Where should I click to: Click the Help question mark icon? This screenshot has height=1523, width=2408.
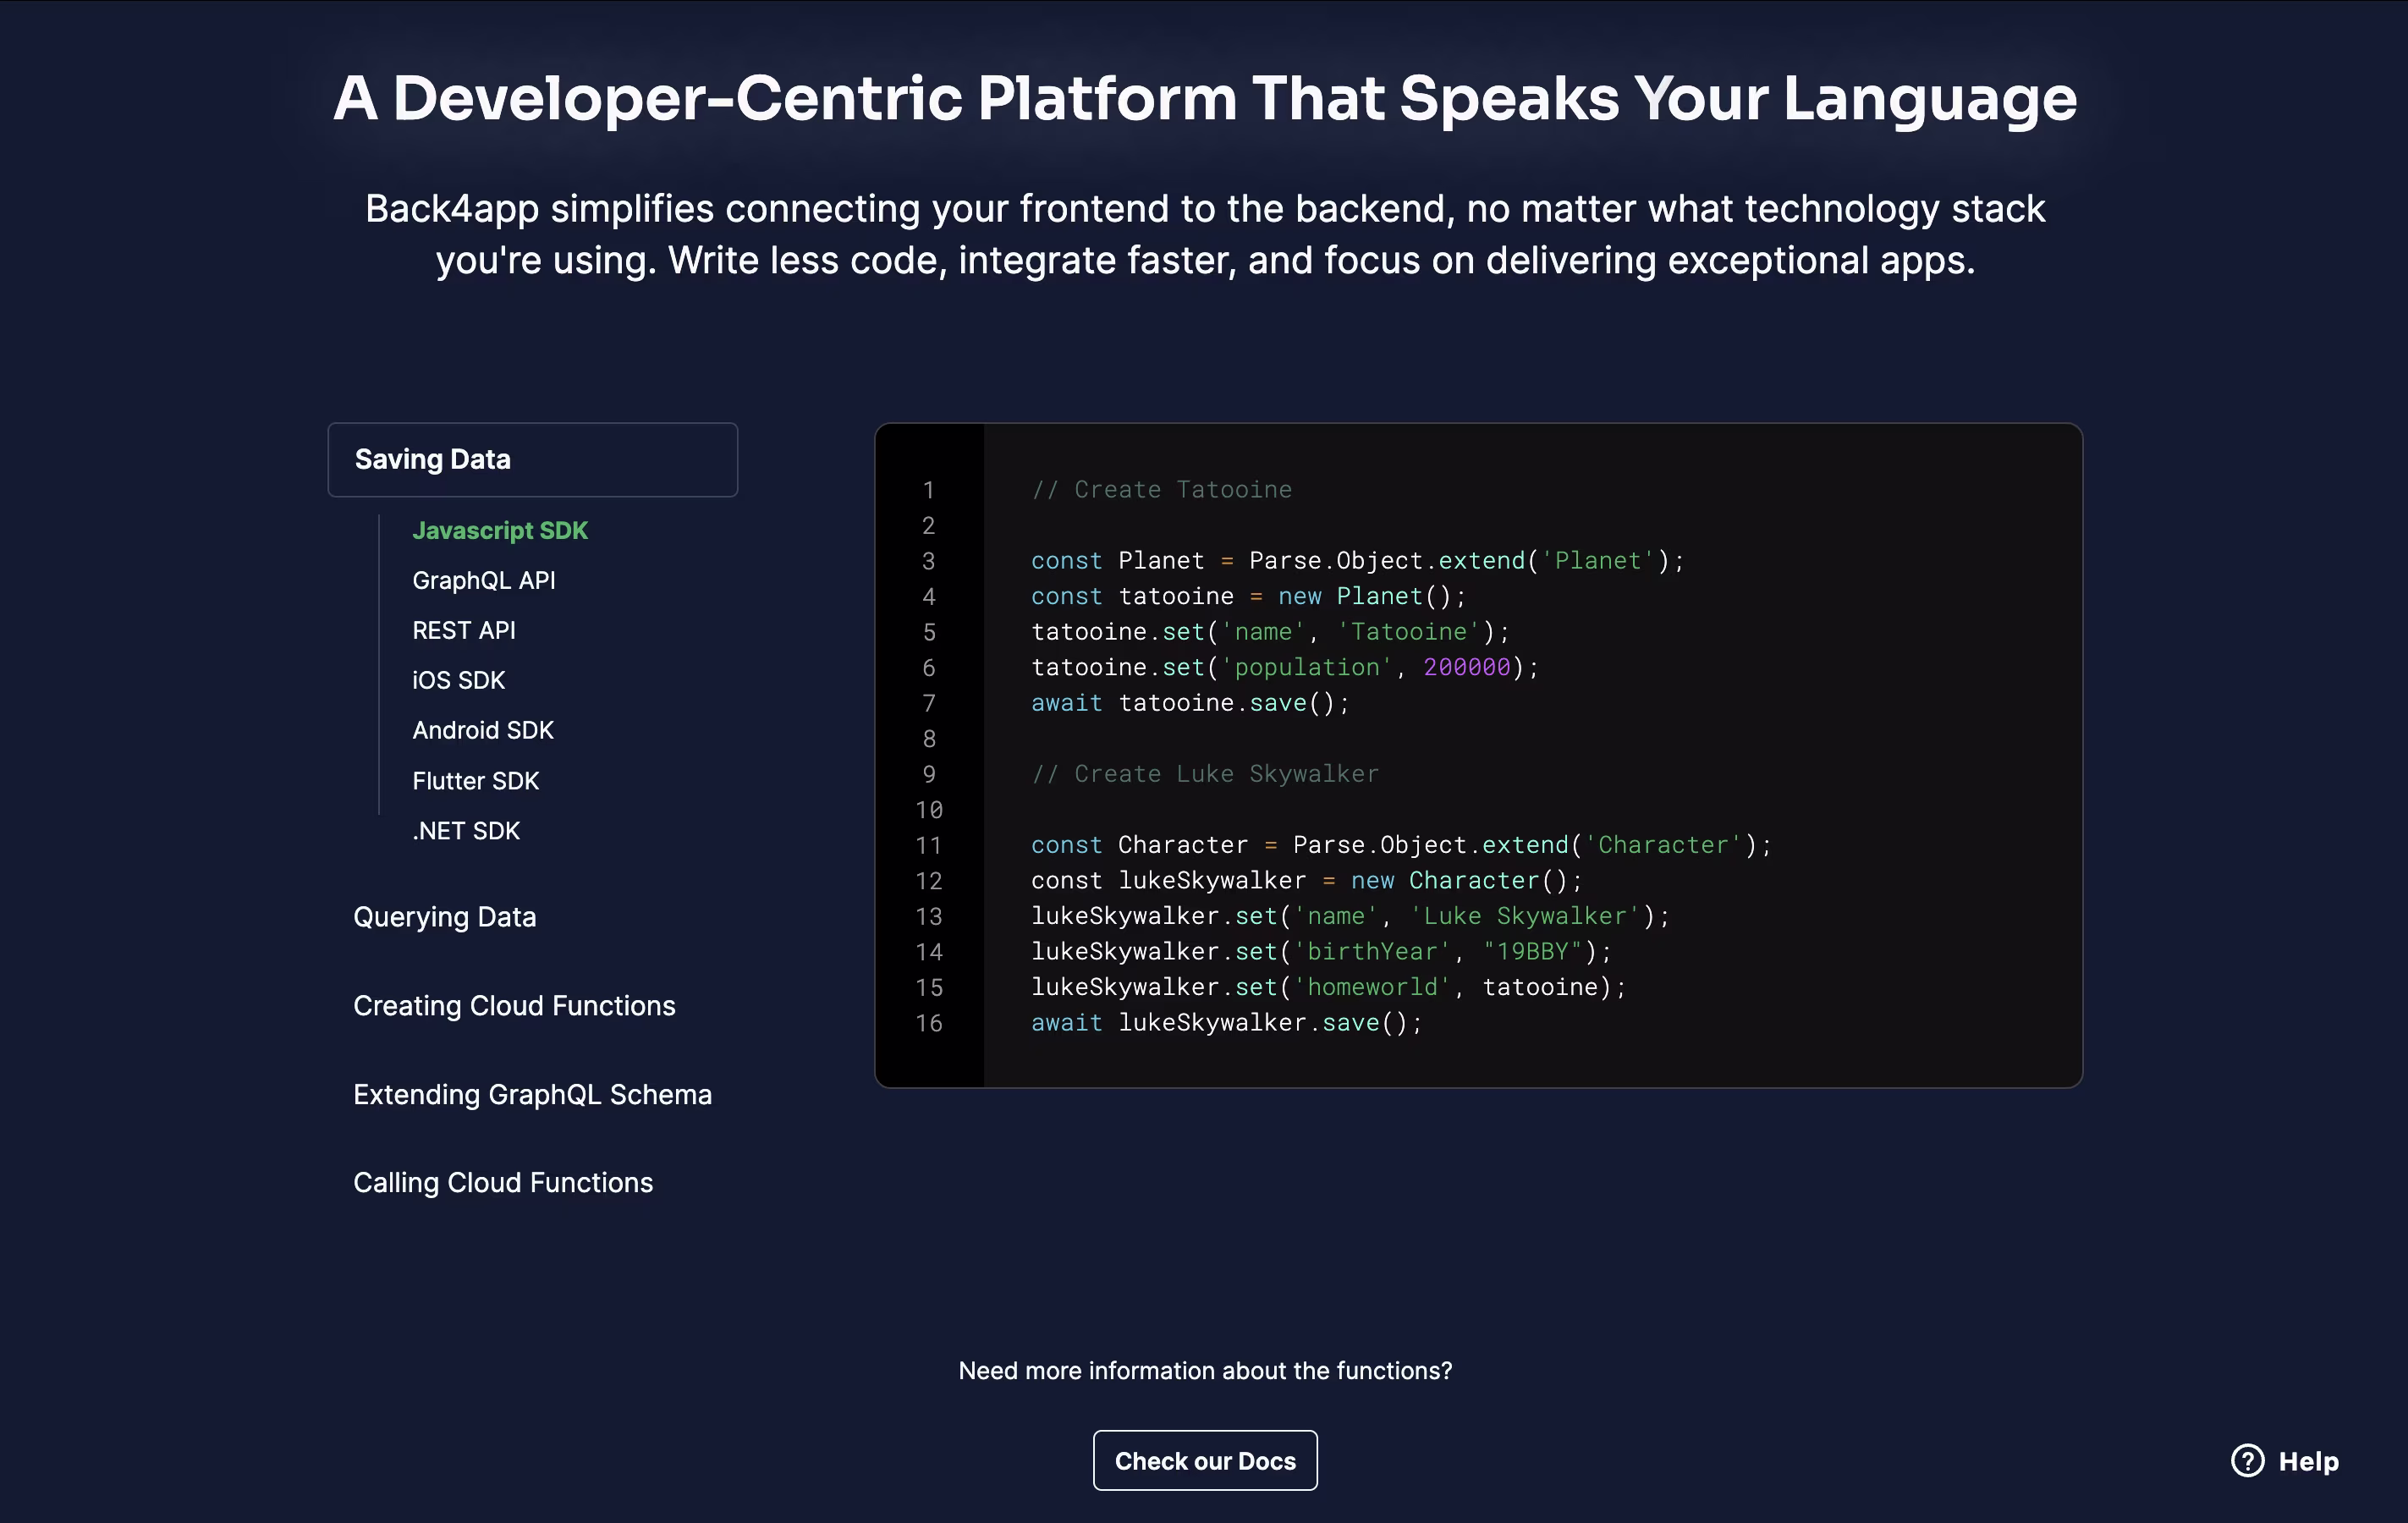pyautogui.click(x=2247, y=1460)
